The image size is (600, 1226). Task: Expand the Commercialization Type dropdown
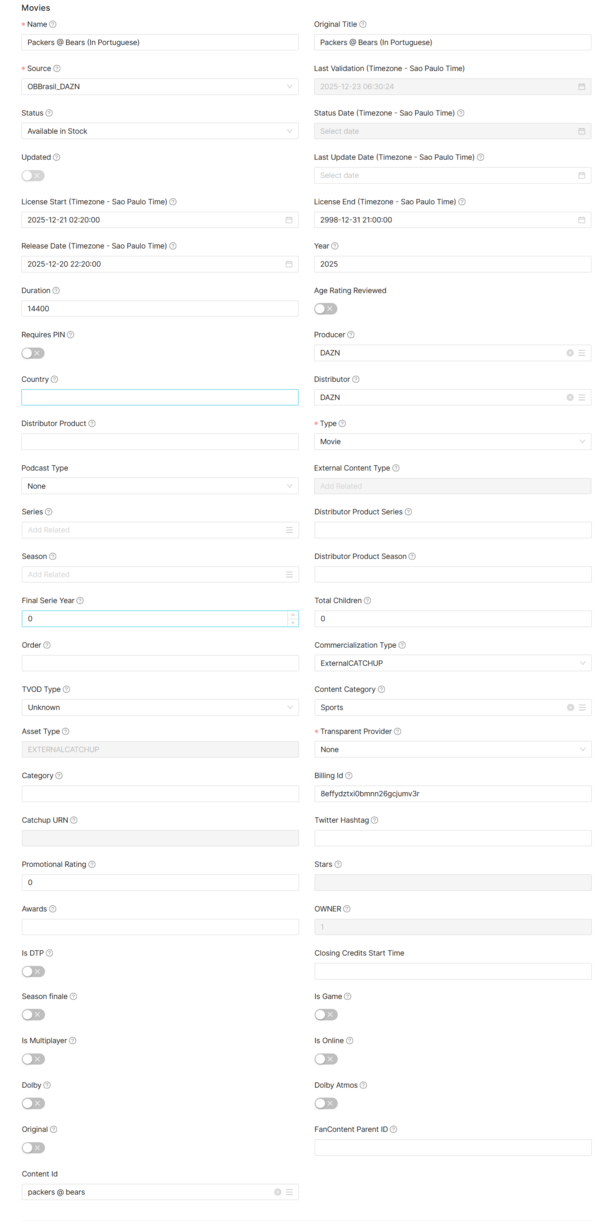pyautogui.click(x=452, y=663)
